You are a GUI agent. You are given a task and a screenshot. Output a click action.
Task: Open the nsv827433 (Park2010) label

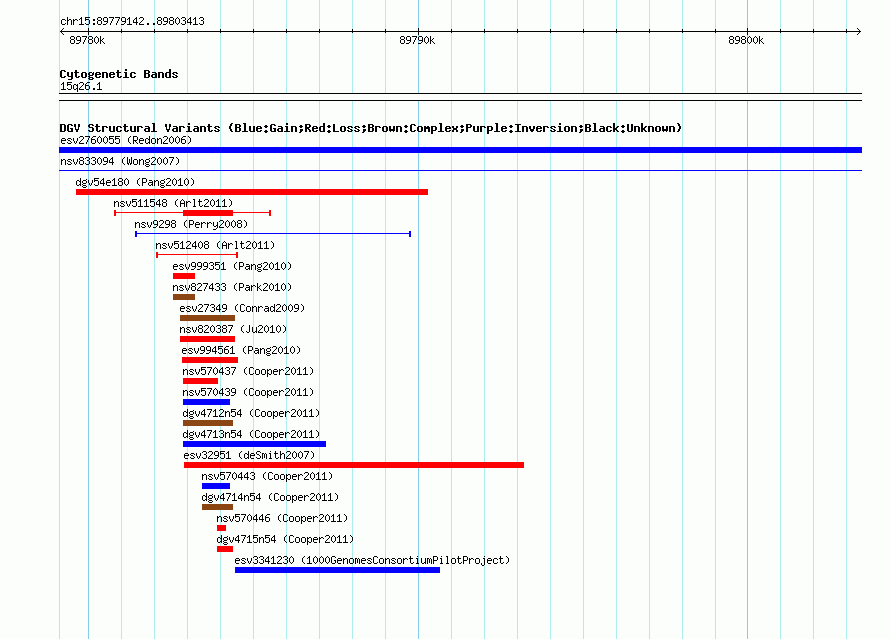pyautogui.click(x=232, y=287)
